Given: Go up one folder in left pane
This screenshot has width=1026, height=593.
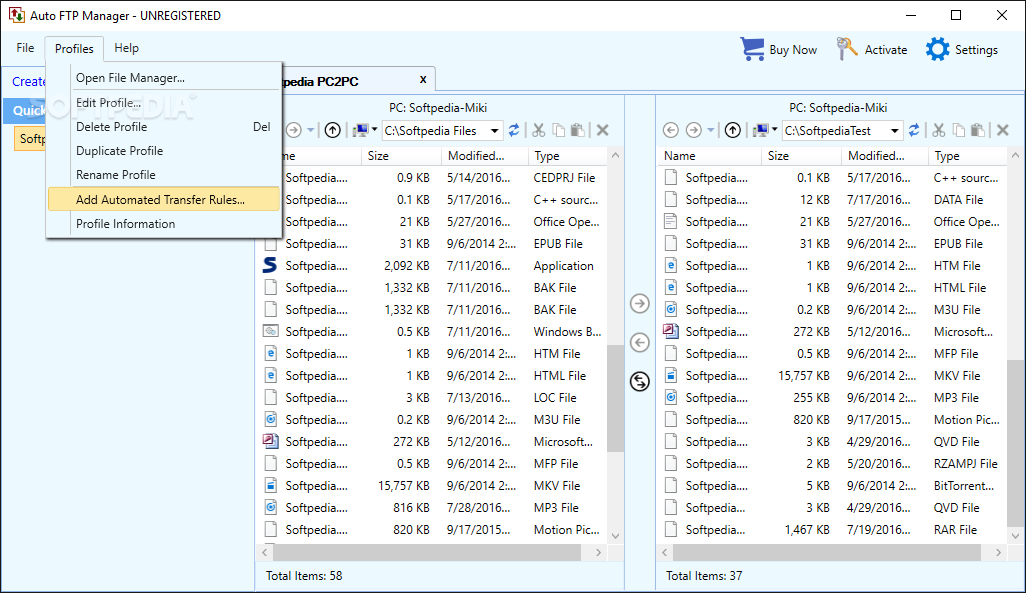Looking at the screenshot, I should point(332,130).
